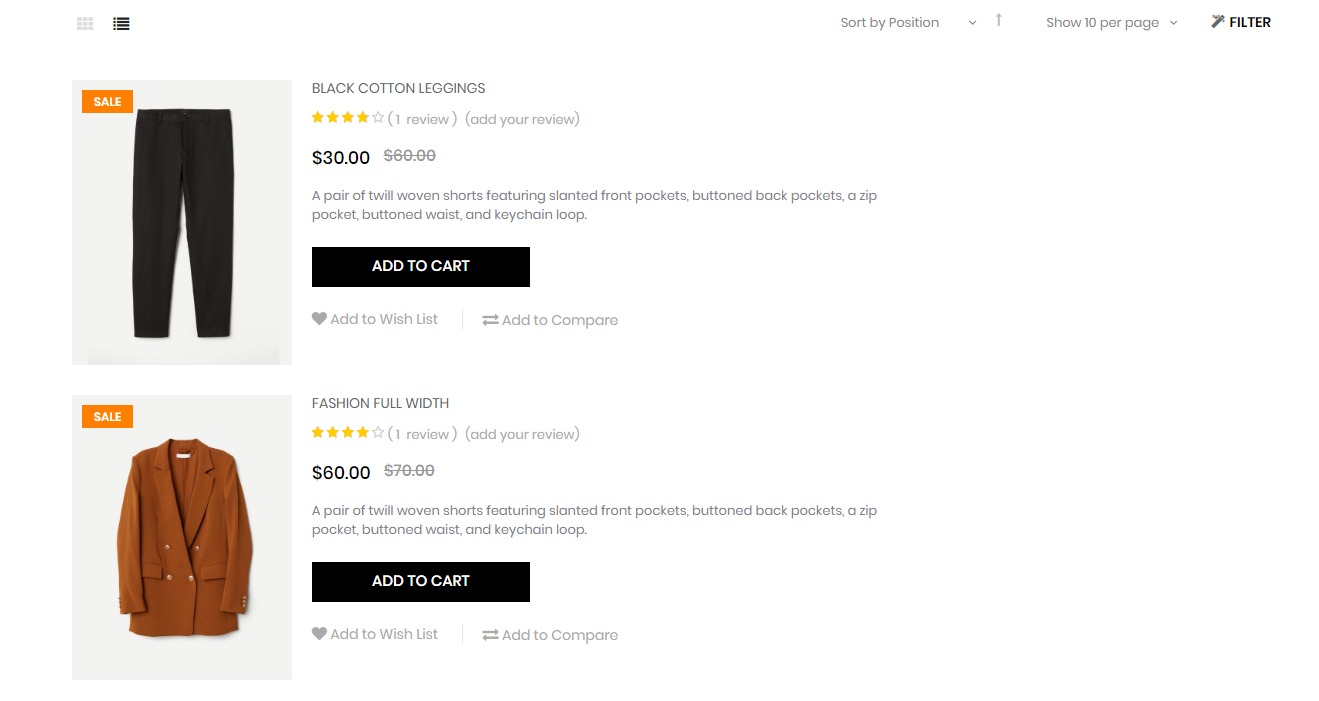Screen dimensions: 1319x701
Task: Switch to list view layout
Action: tap(121, 23)
